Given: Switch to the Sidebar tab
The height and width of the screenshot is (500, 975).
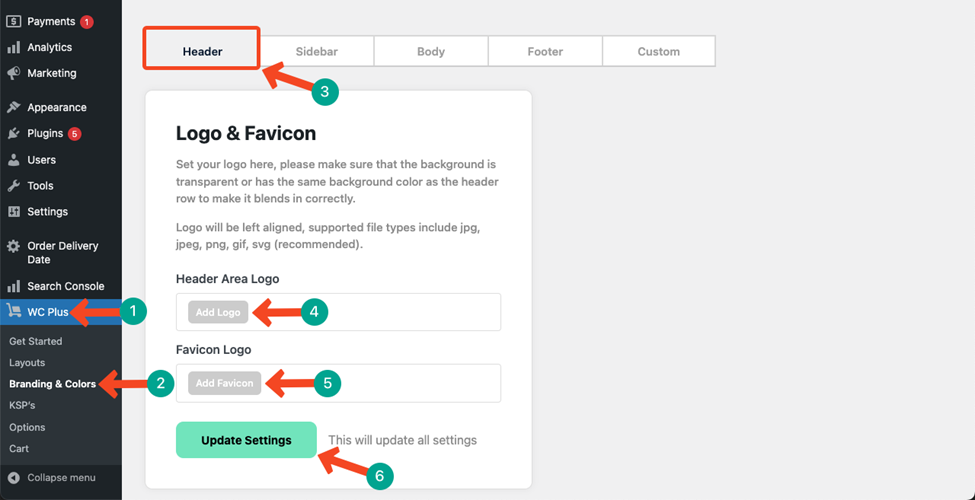Looking at the screenshot, I should (317, 52).
